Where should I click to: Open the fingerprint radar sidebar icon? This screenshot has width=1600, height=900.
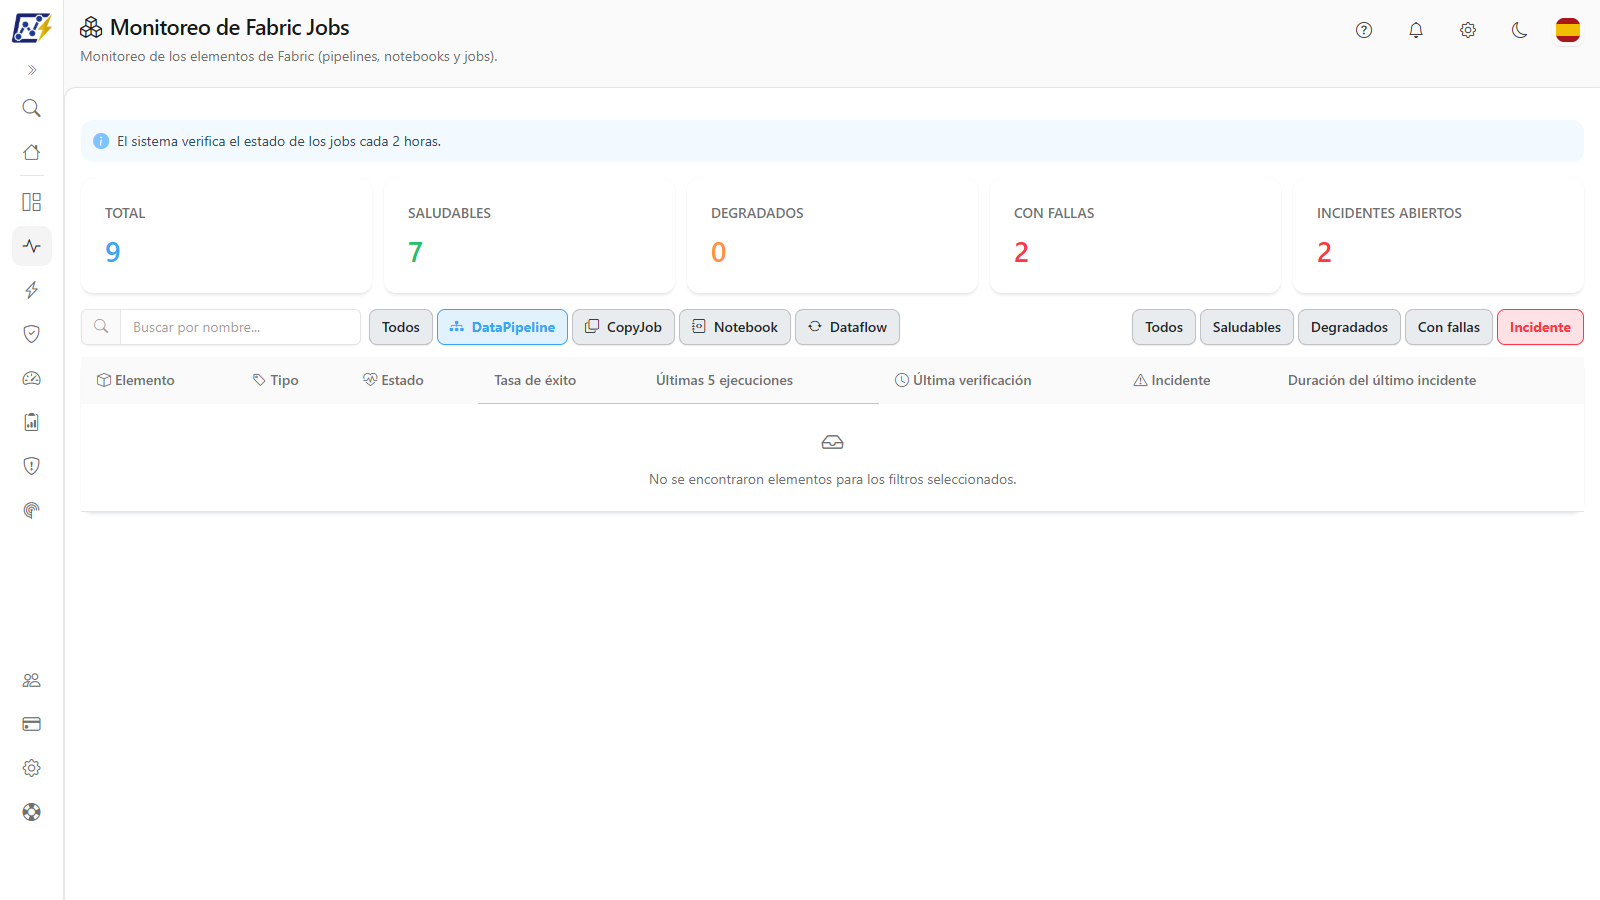coord(32,510)
